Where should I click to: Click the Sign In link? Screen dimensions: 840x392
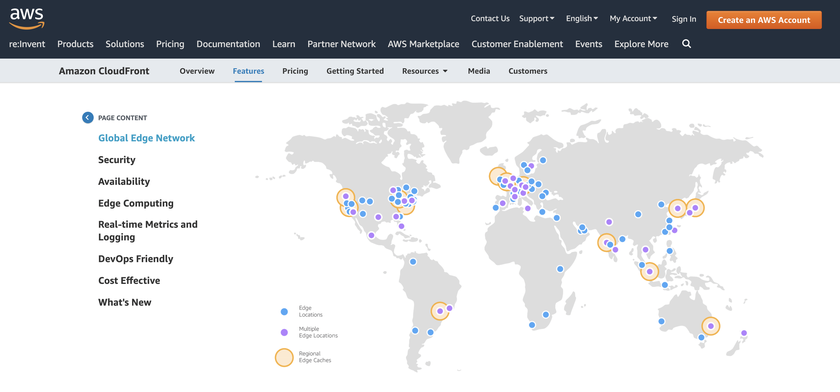[x=684, y=19]
